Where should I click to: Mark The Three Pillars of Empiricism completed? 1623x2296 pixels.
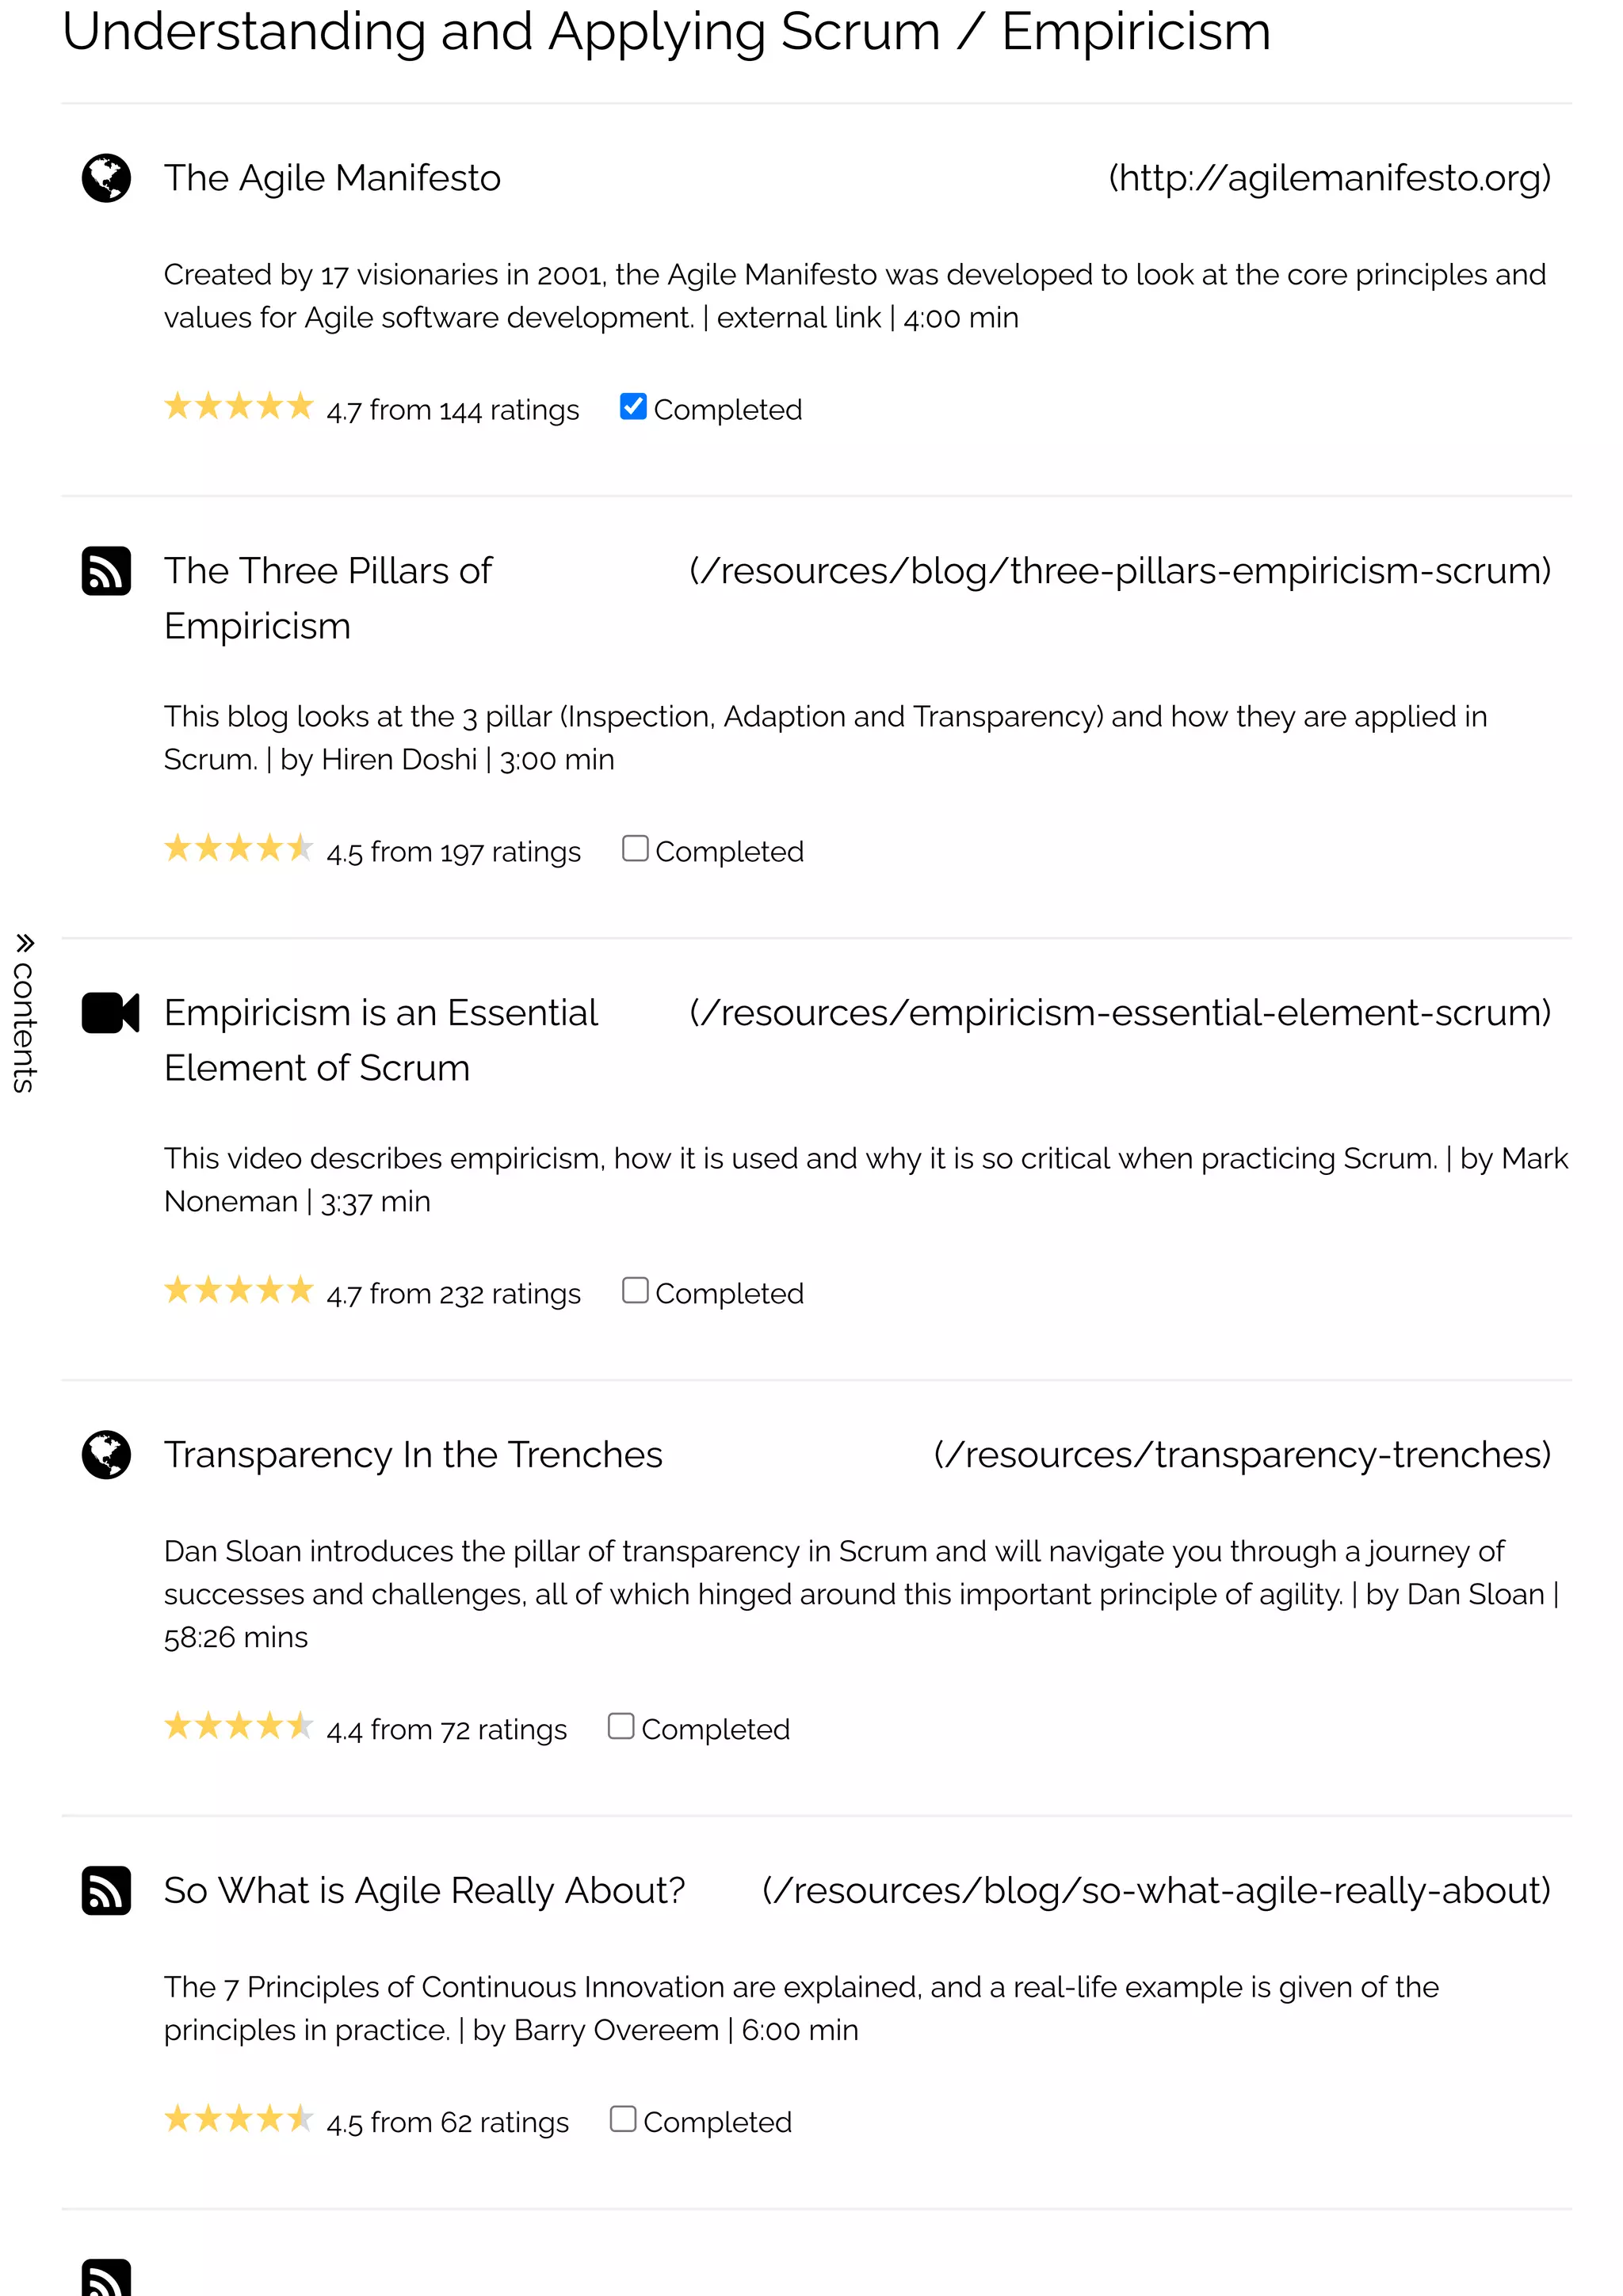pyautogui.click(x=635, y=849)
